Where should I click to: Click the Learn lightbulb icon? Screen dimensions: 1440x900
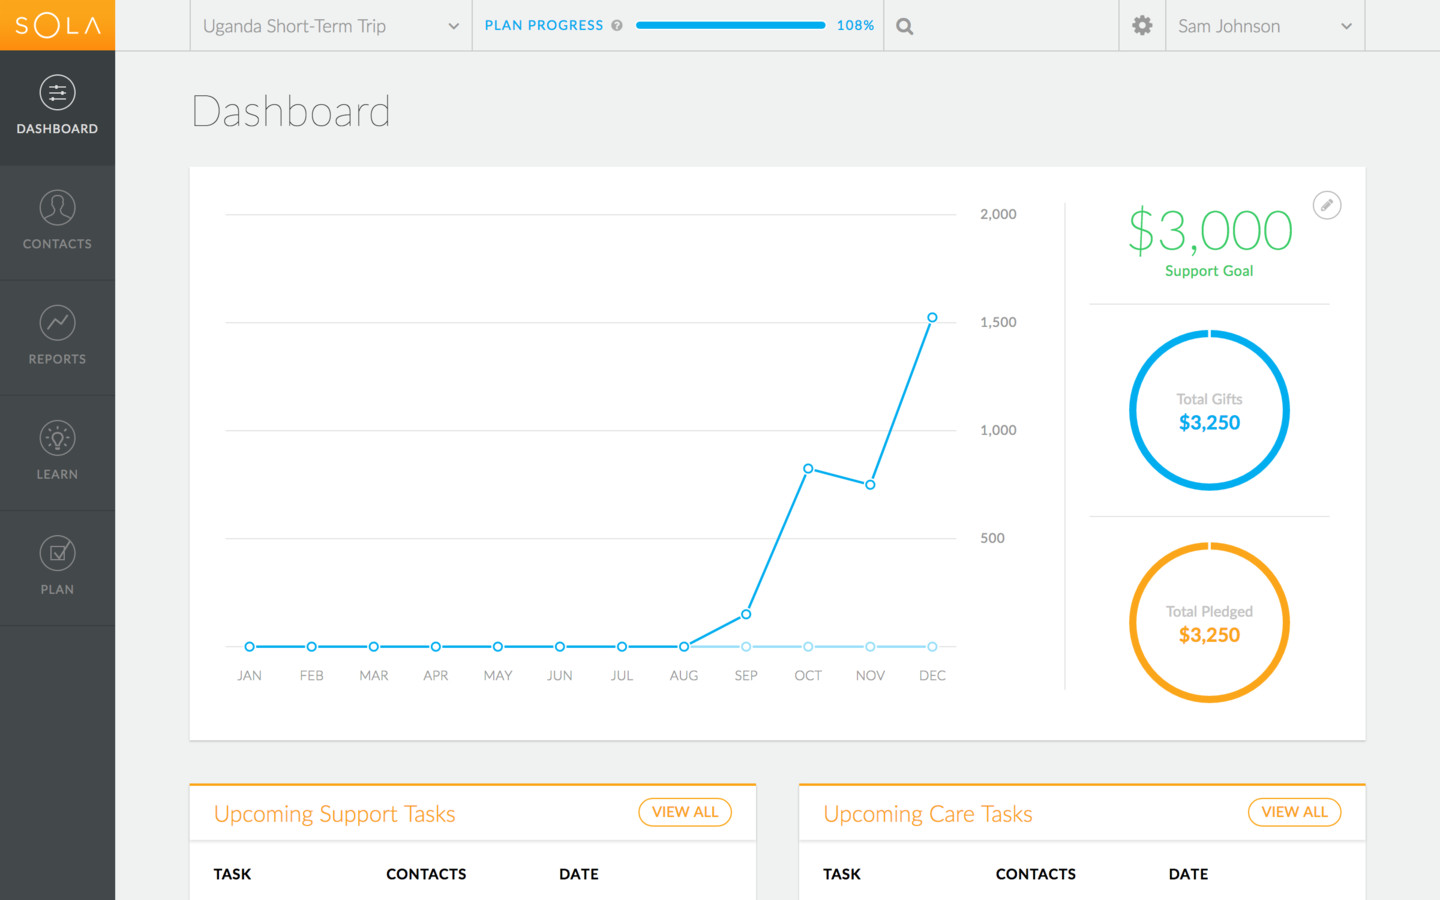point(57,438)
